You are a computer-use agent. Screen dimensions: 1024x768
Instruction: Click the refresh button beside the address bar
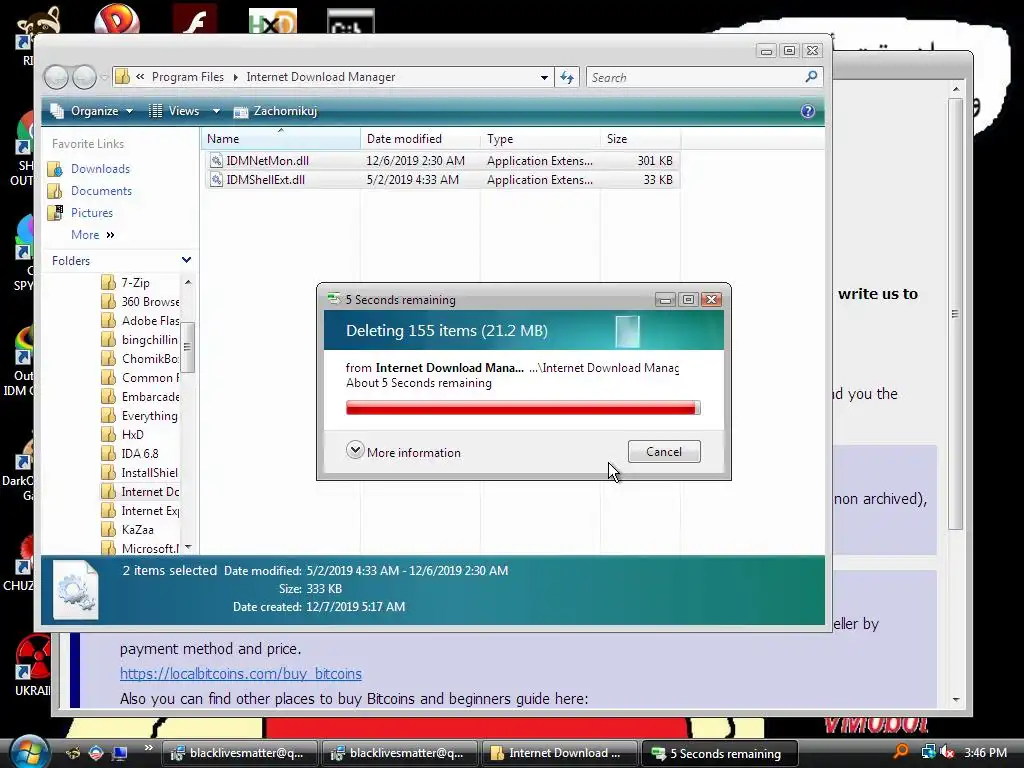(x=567, y=78)
